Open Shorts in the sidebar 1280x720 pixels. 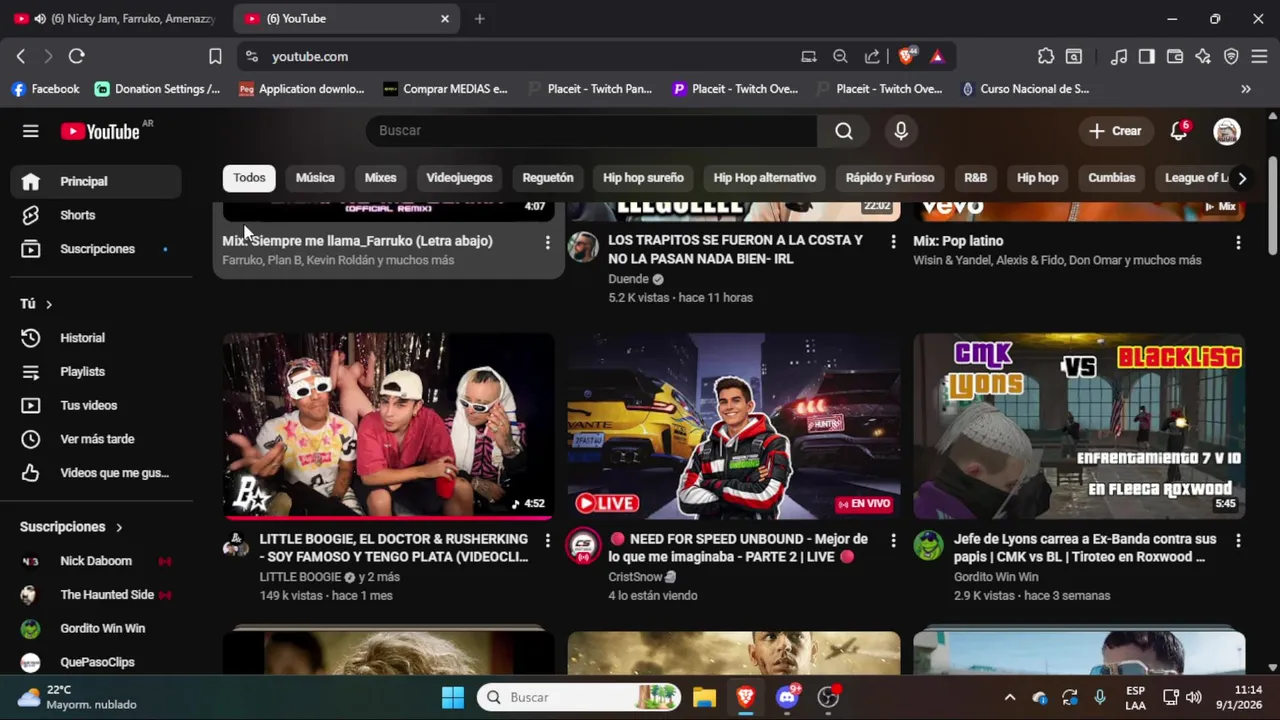[x=97, y=215]
